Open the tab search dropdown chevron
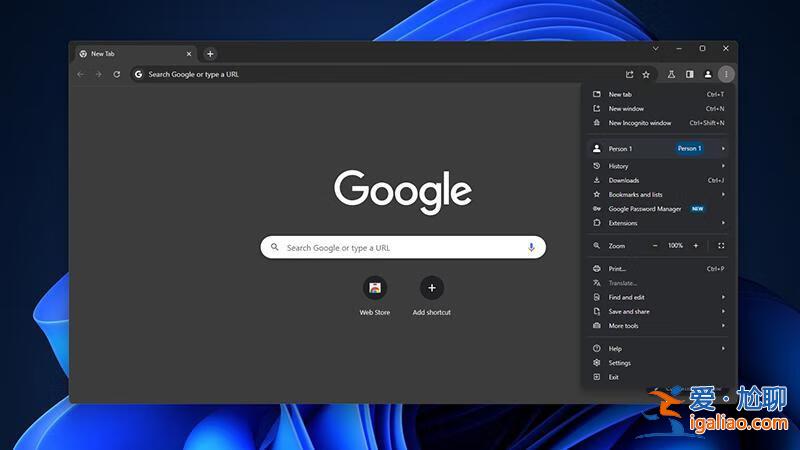The width and height of the screenshot is (800, 450). (x=656, y=48)
